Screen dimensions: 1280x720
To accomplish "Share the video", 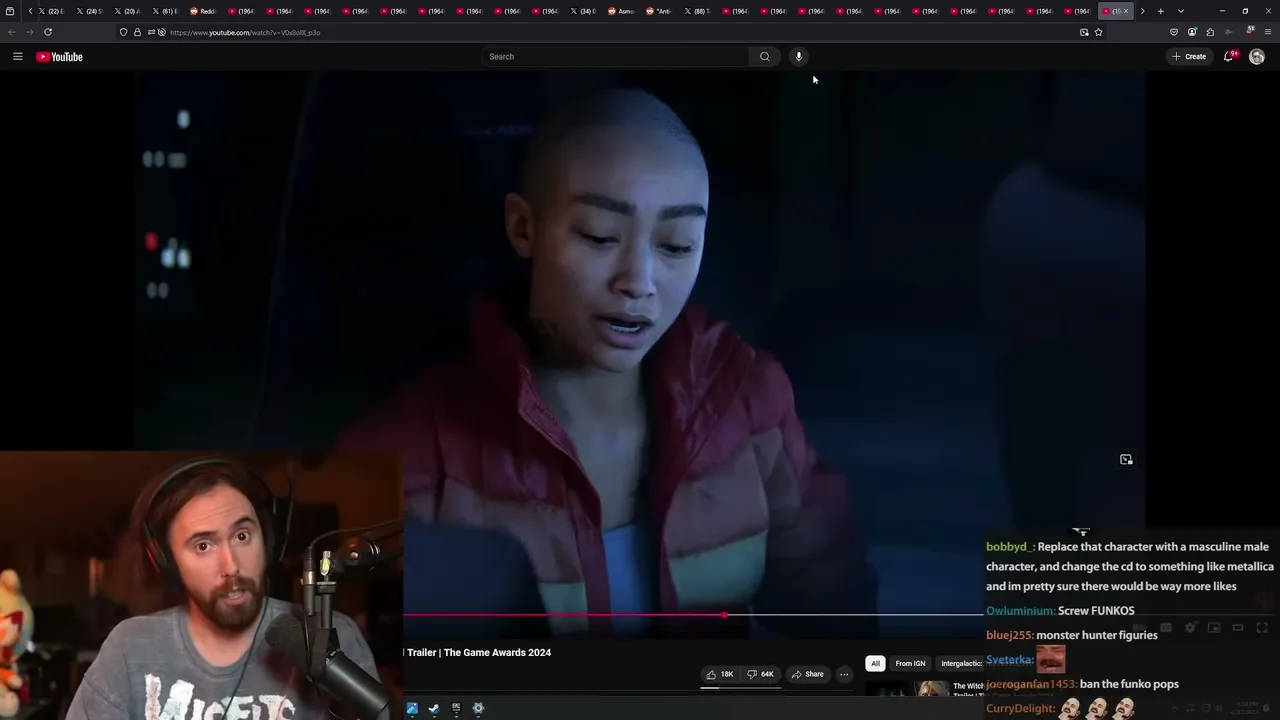I will [807, 674].
